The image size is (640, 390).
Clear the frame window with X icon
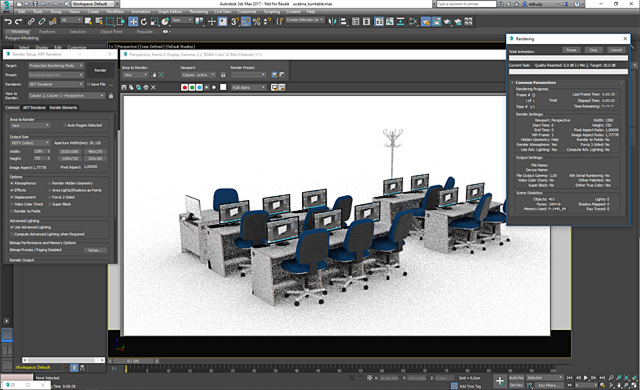153,87
